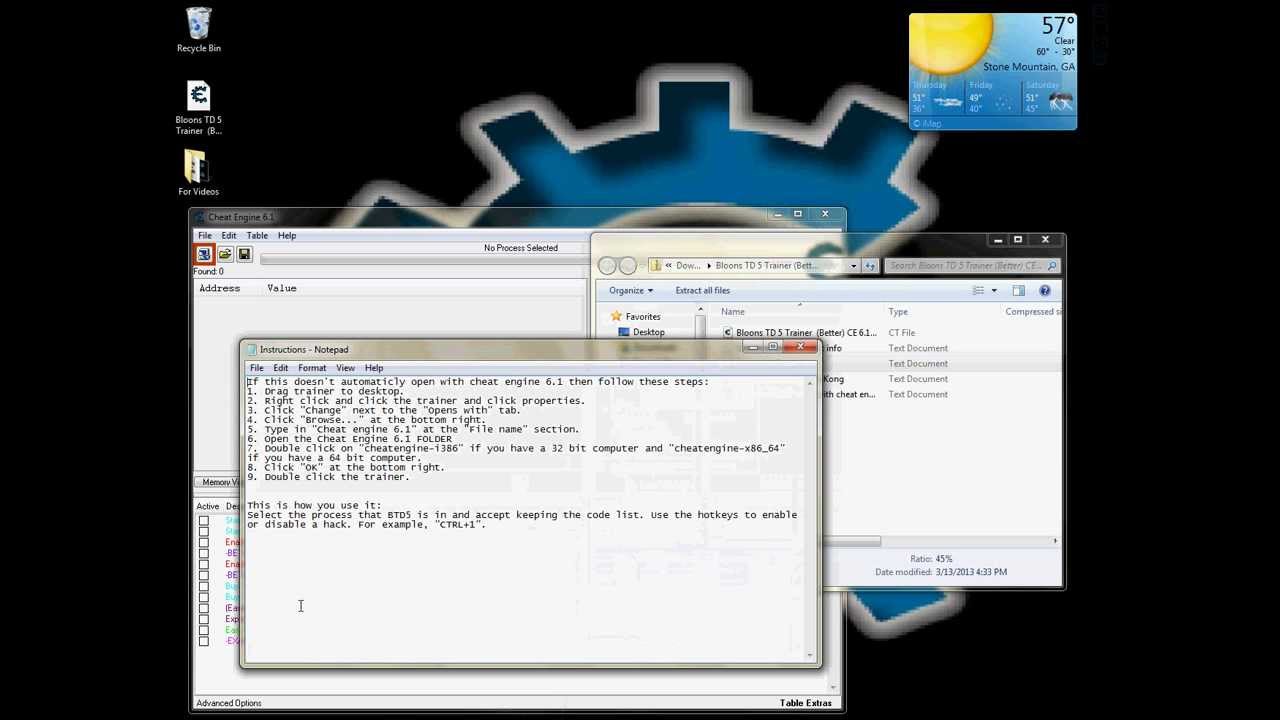Tick the topmost checkbox in the cheat table
The image size is (1280, 720).
tap(204, 521)
